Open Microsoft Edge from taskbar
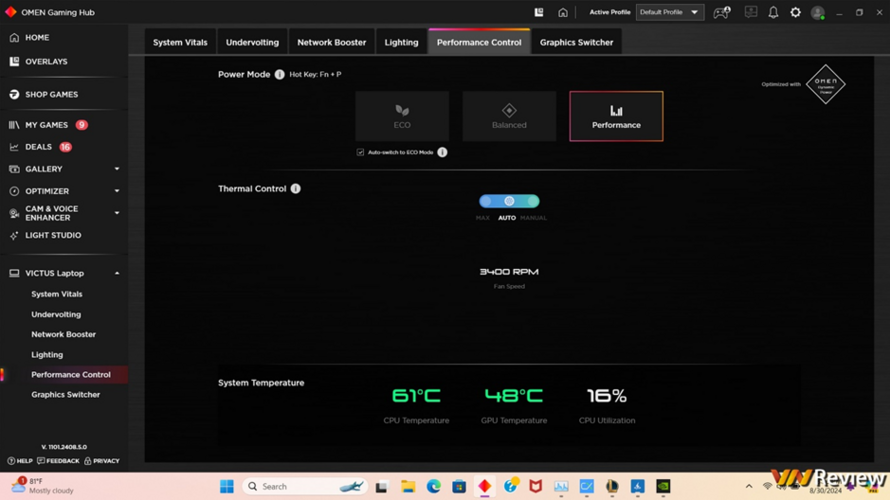This screenshot has height=500, width=890. tap(434, 486)
